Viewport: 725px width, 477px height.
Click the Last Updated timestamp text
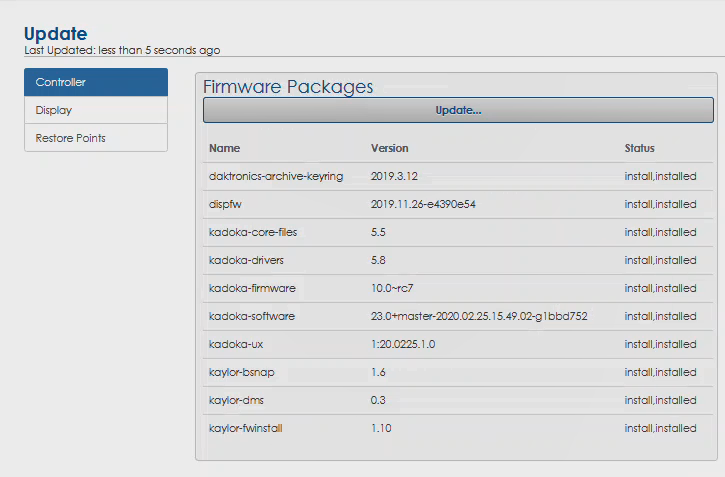click(122, 50)
